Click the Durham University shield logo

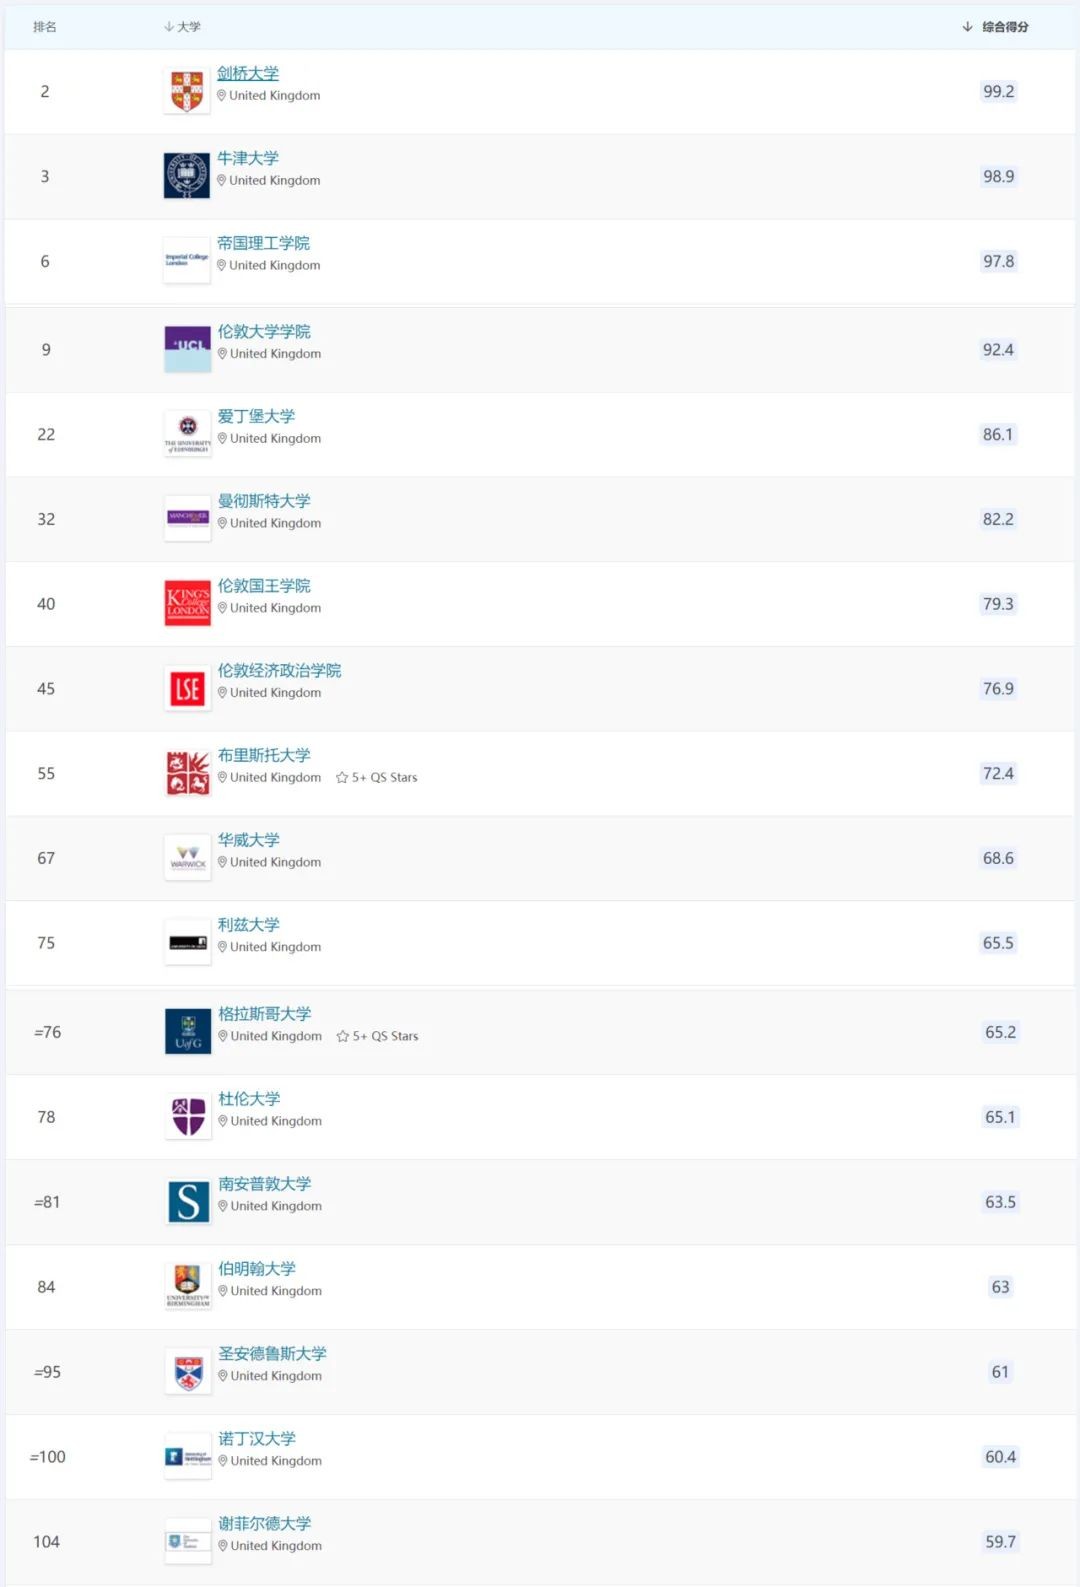tap(188, 1117)
